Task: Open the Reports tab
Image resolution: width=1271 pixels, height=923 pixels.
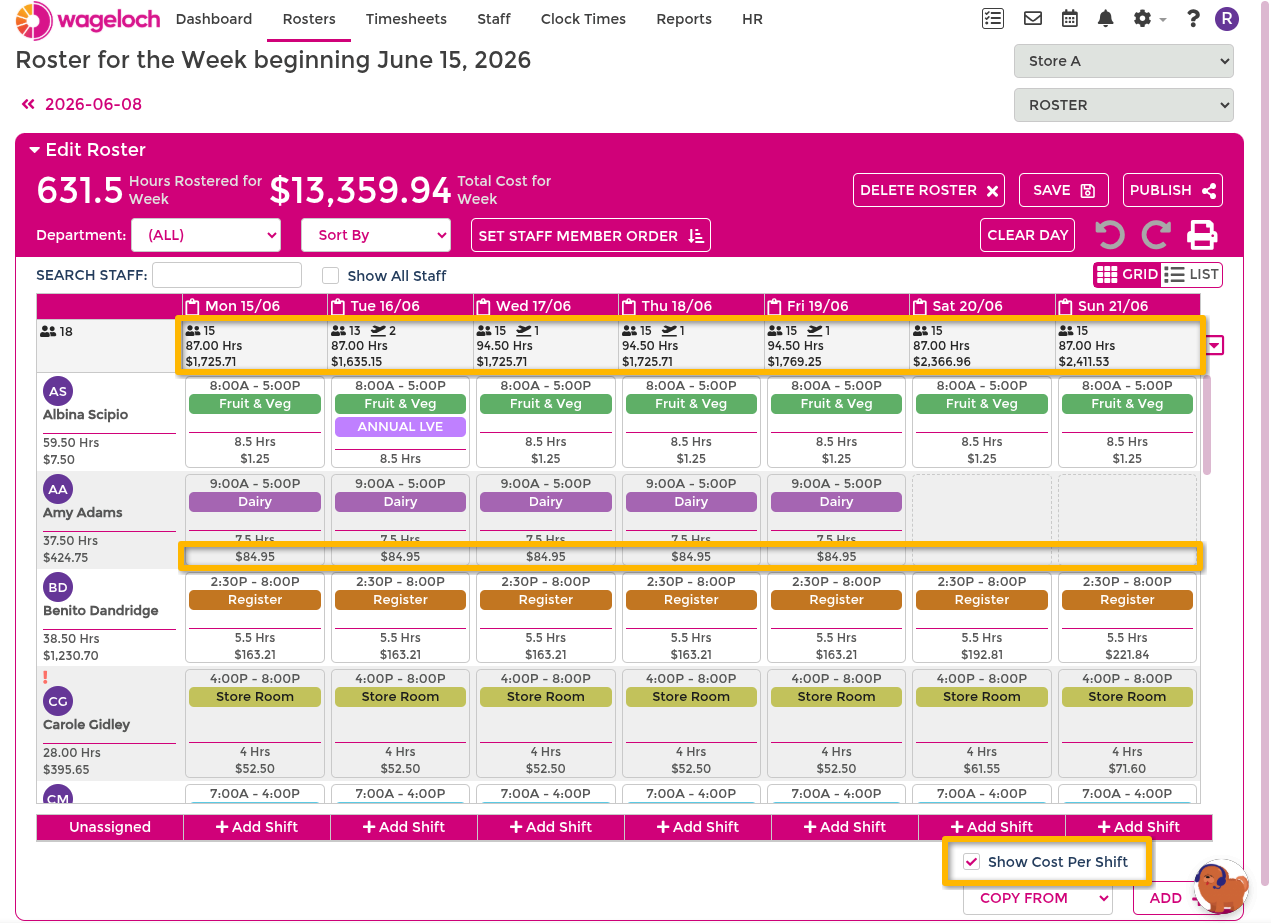Action: [684, 19]
